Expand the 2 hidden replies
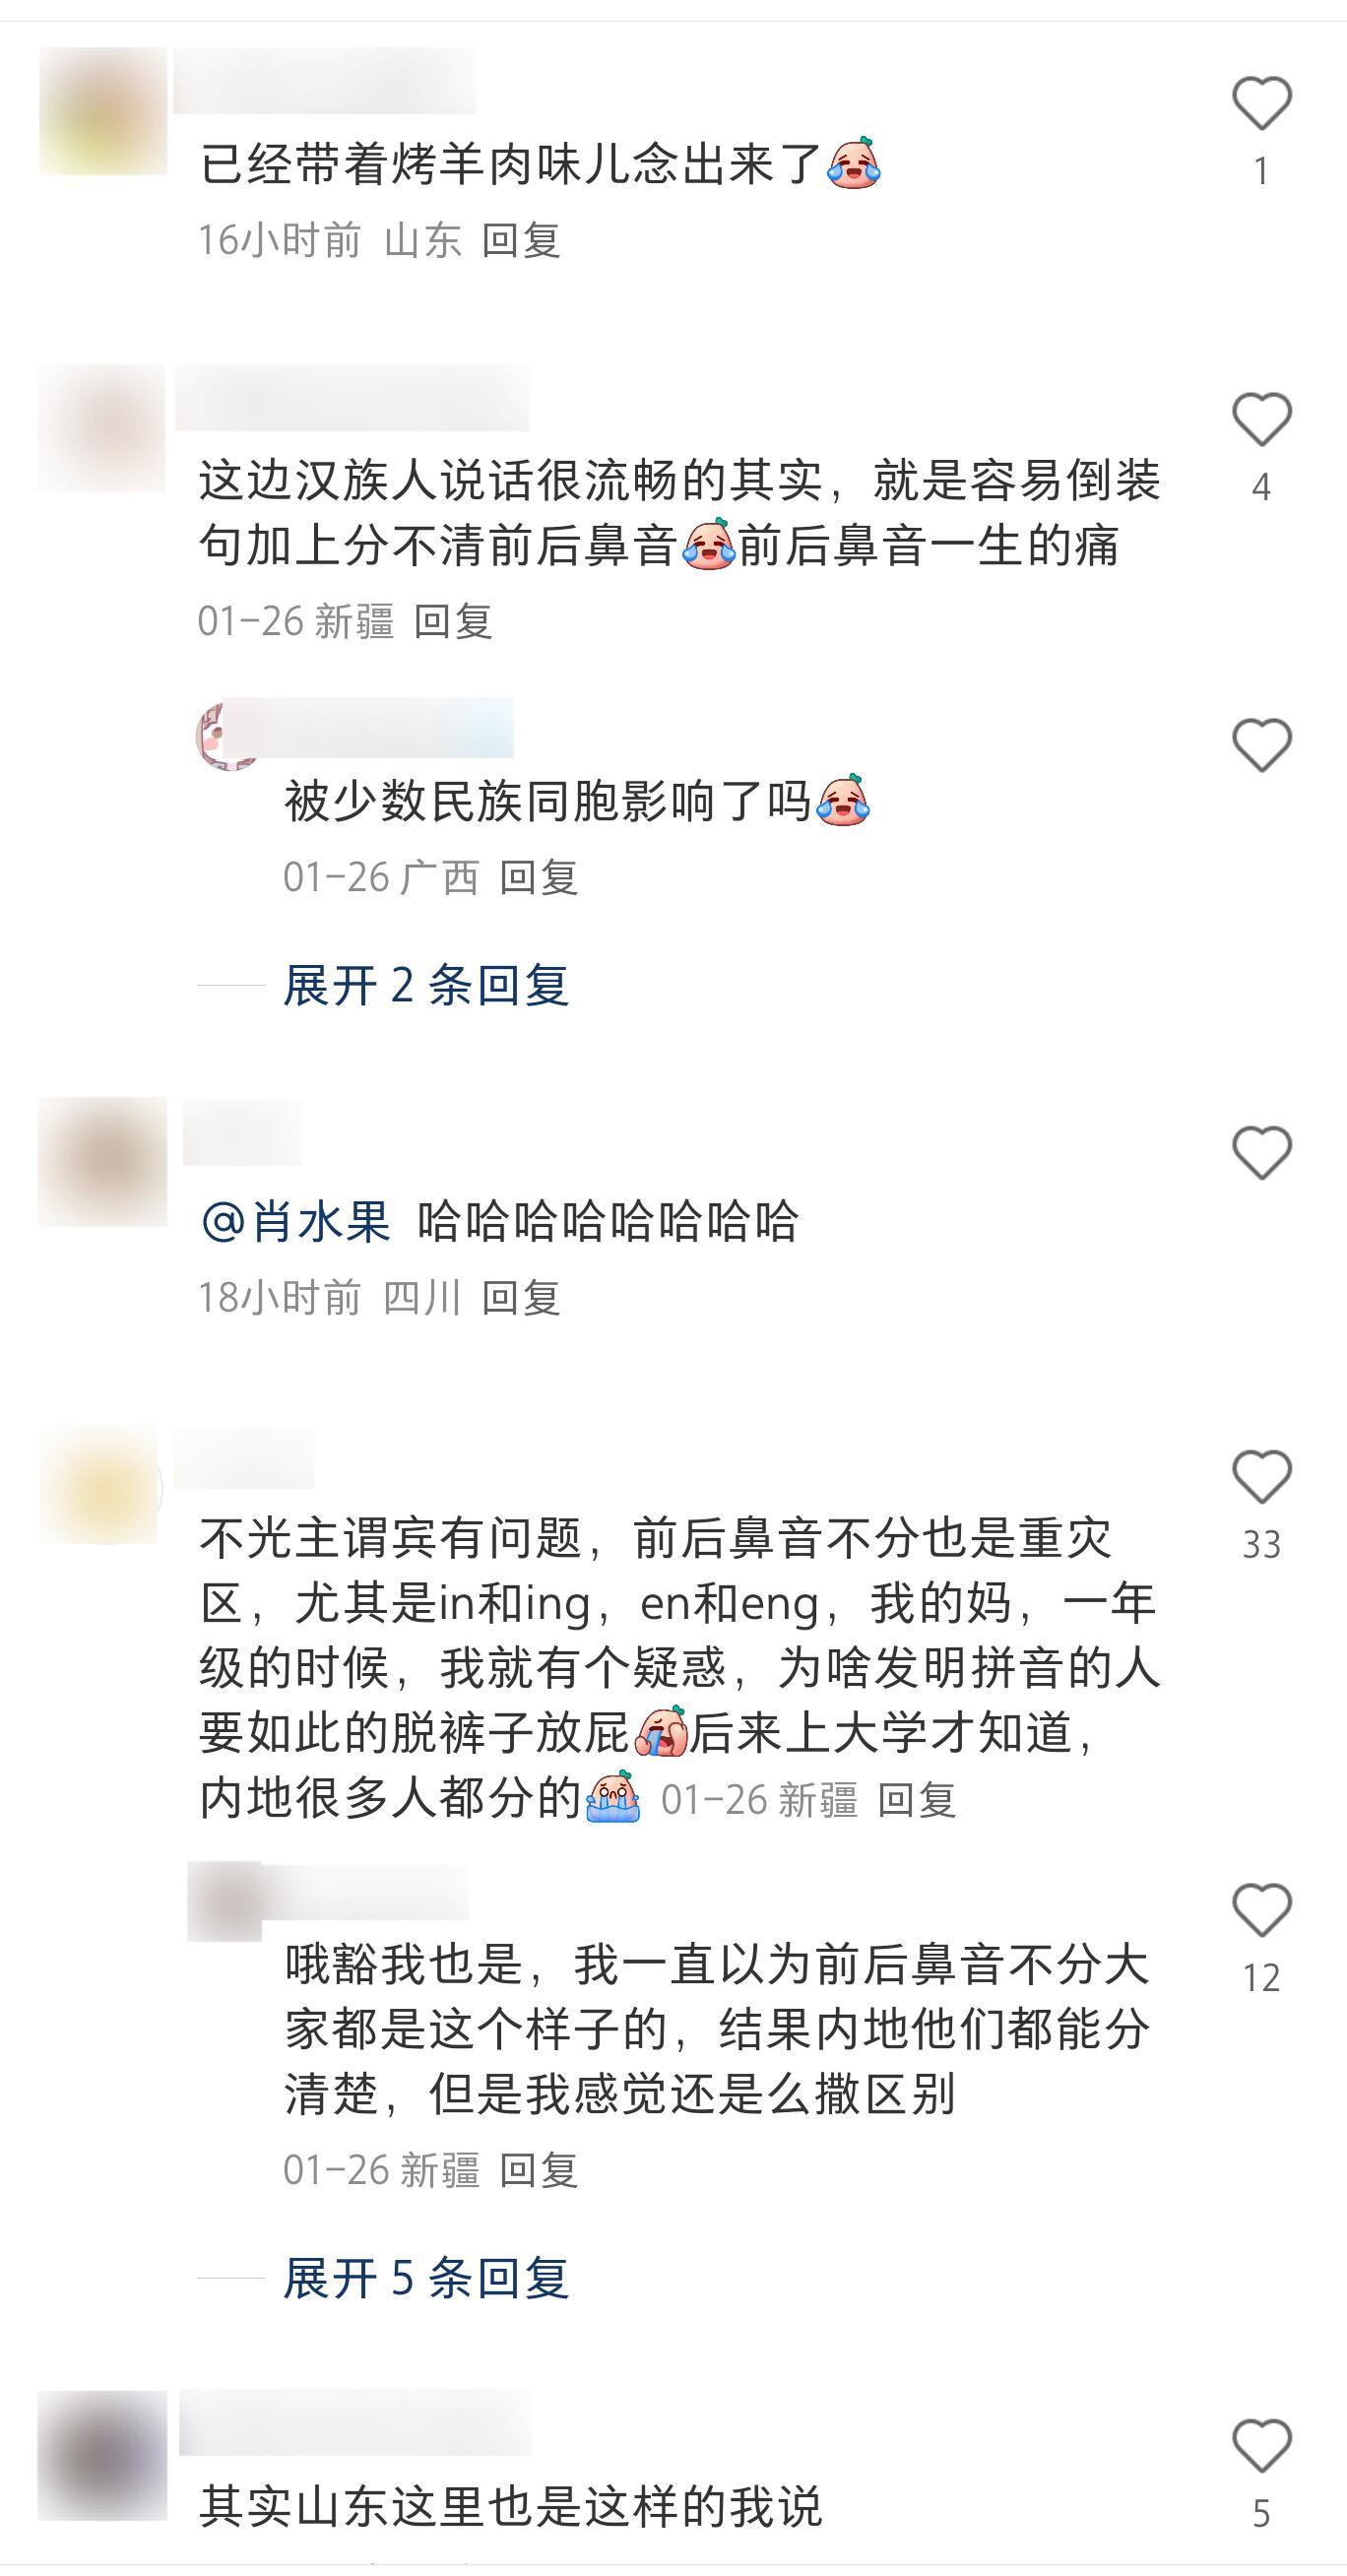 coord(426,986)
